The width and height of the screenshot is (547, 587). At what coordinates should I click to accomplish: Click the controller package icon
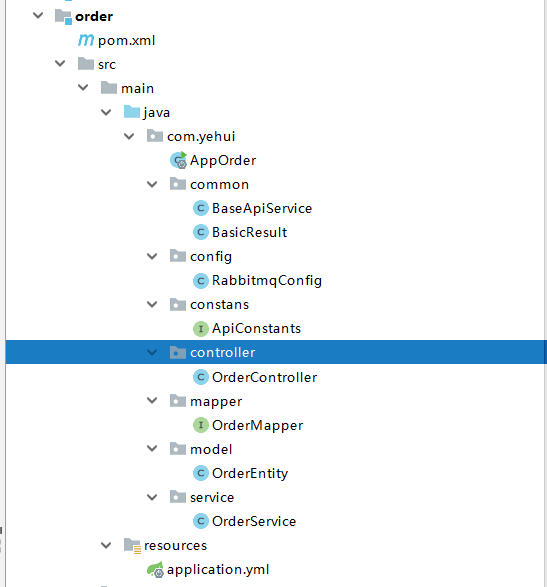[x=178, y=352]
